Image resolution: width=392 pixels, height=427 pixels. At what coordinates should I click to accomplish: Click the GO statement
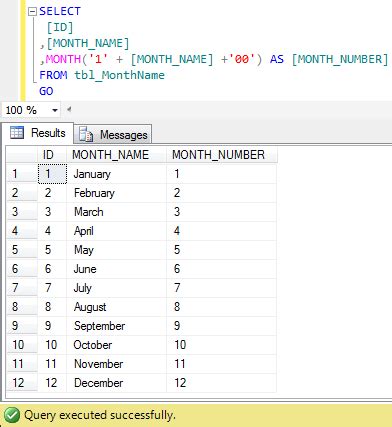point(46,91)
